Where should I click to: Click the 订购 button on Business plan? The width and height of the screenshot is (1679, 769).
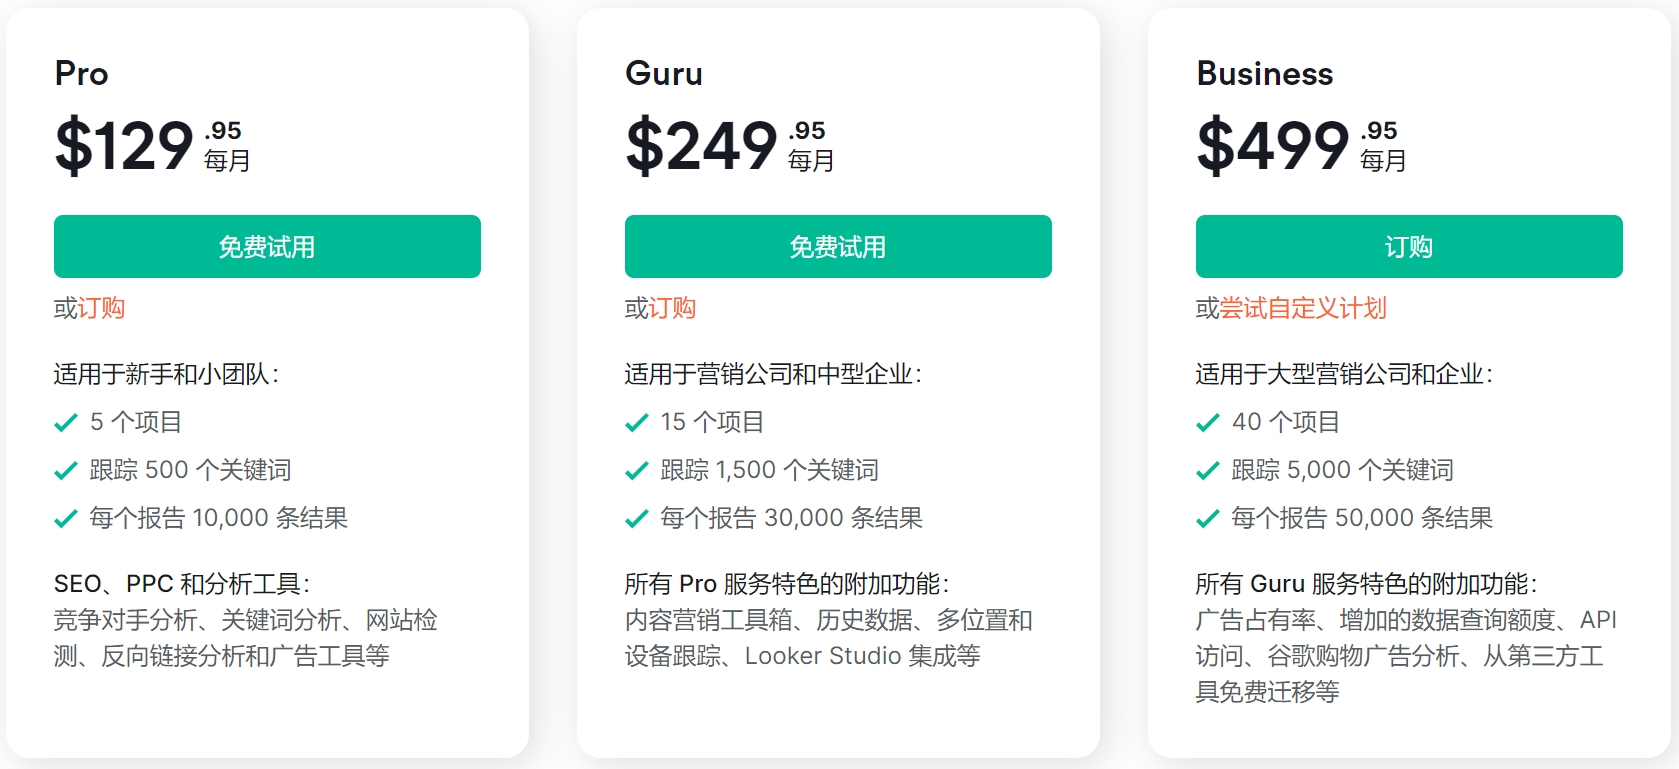click(x=1408, y=246)
